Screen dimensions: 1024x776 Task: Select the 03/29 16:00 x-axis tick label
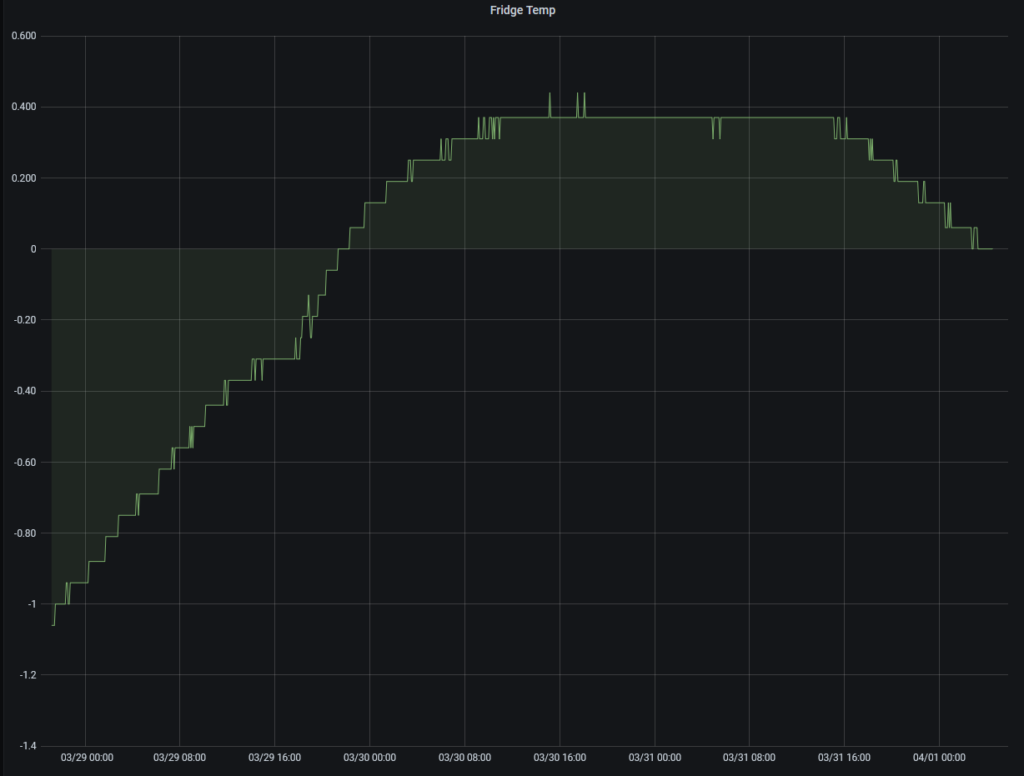click(275, 757)
